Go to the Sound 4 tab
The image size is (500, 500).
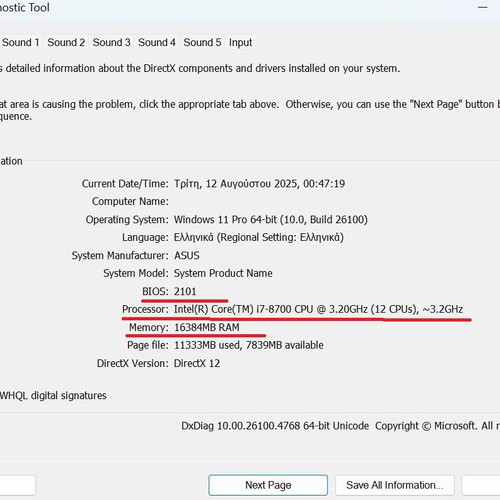click(x=157, y=42)
